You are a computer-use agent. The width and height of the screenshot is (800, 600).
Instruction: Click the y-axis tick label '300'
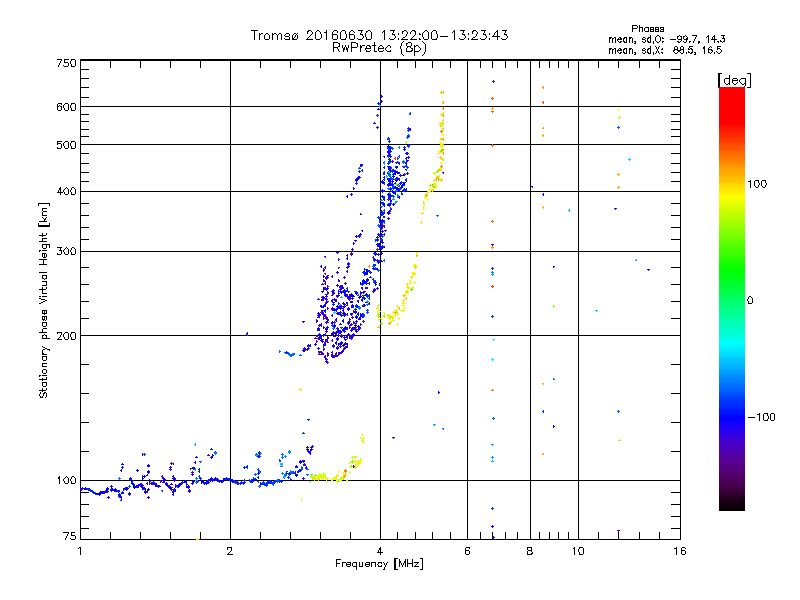tap(66, 251)
